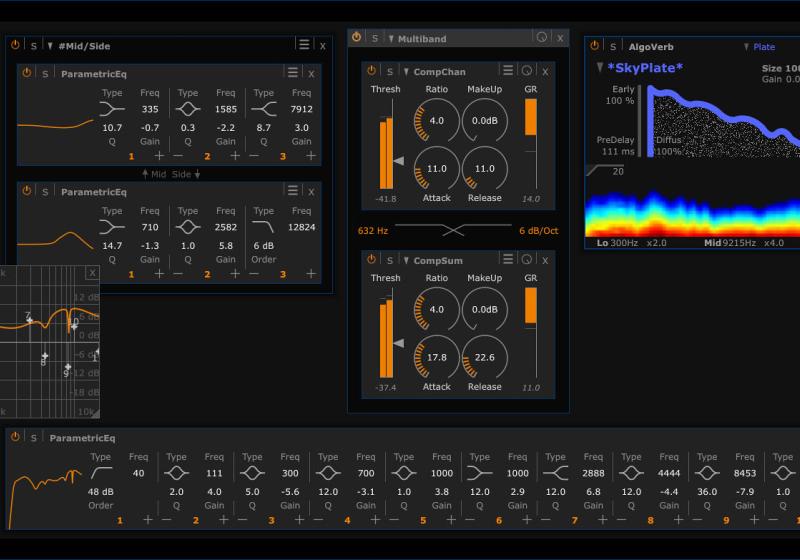Open the CompSum hamburger menu
Screen dimensions: 800x560
pyautogui.click(x=508, y=259)
